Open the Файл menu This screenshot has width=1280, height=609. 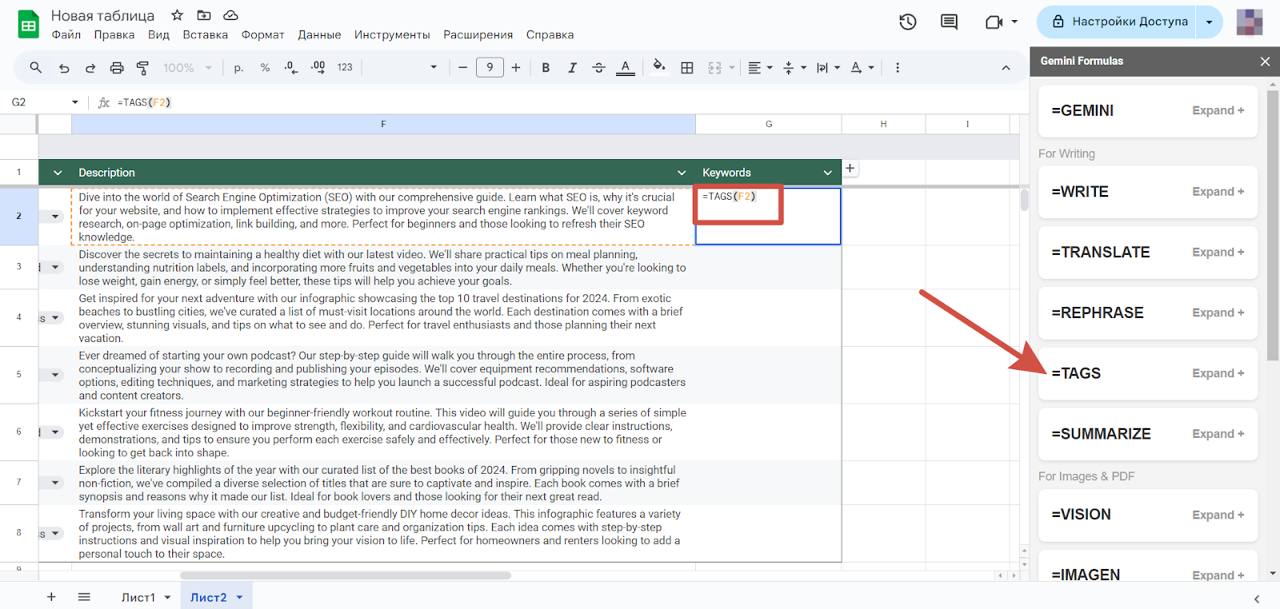tap(66, 35)
